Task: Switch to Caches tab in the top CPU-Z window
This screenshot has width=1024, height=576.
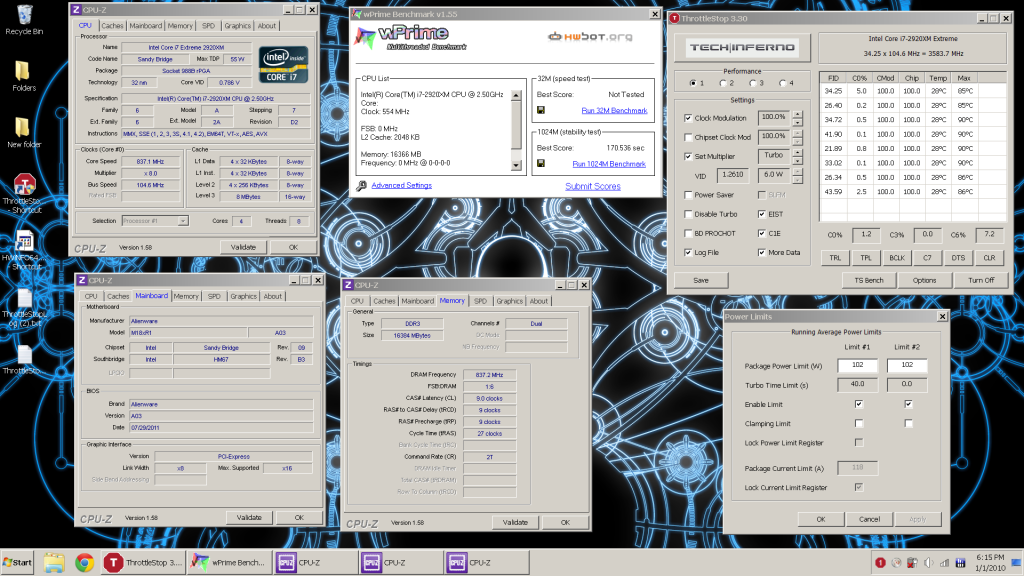Action: tap(112, 26)
